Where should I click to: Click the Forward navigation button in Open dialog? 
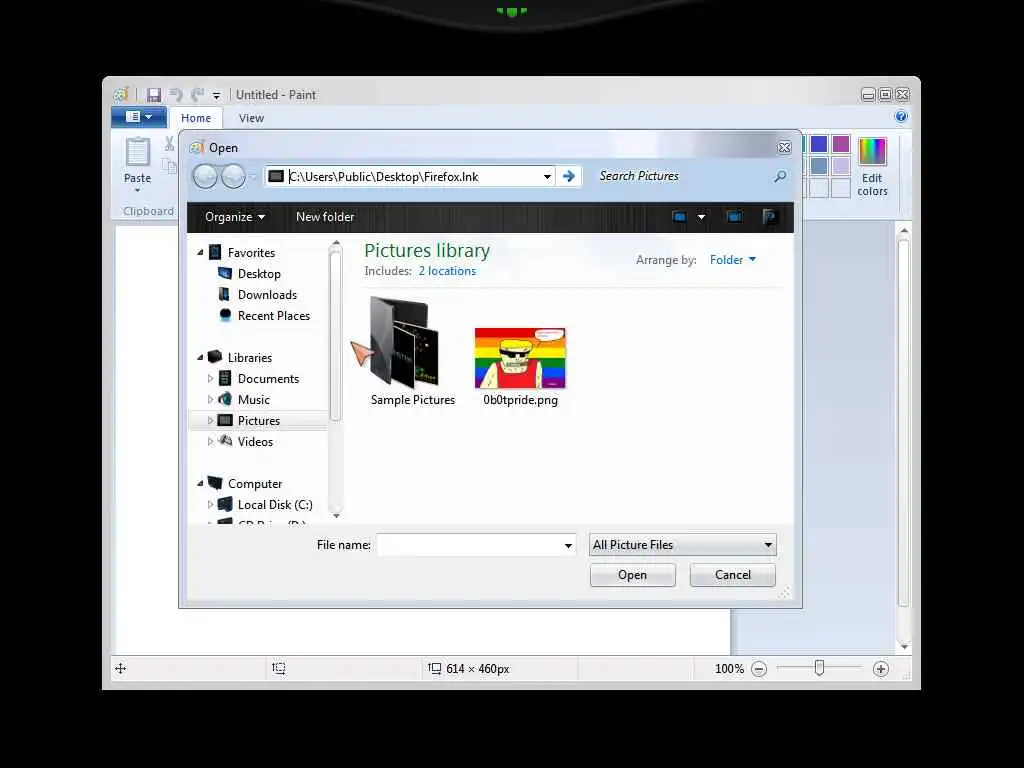coord(233,176)
